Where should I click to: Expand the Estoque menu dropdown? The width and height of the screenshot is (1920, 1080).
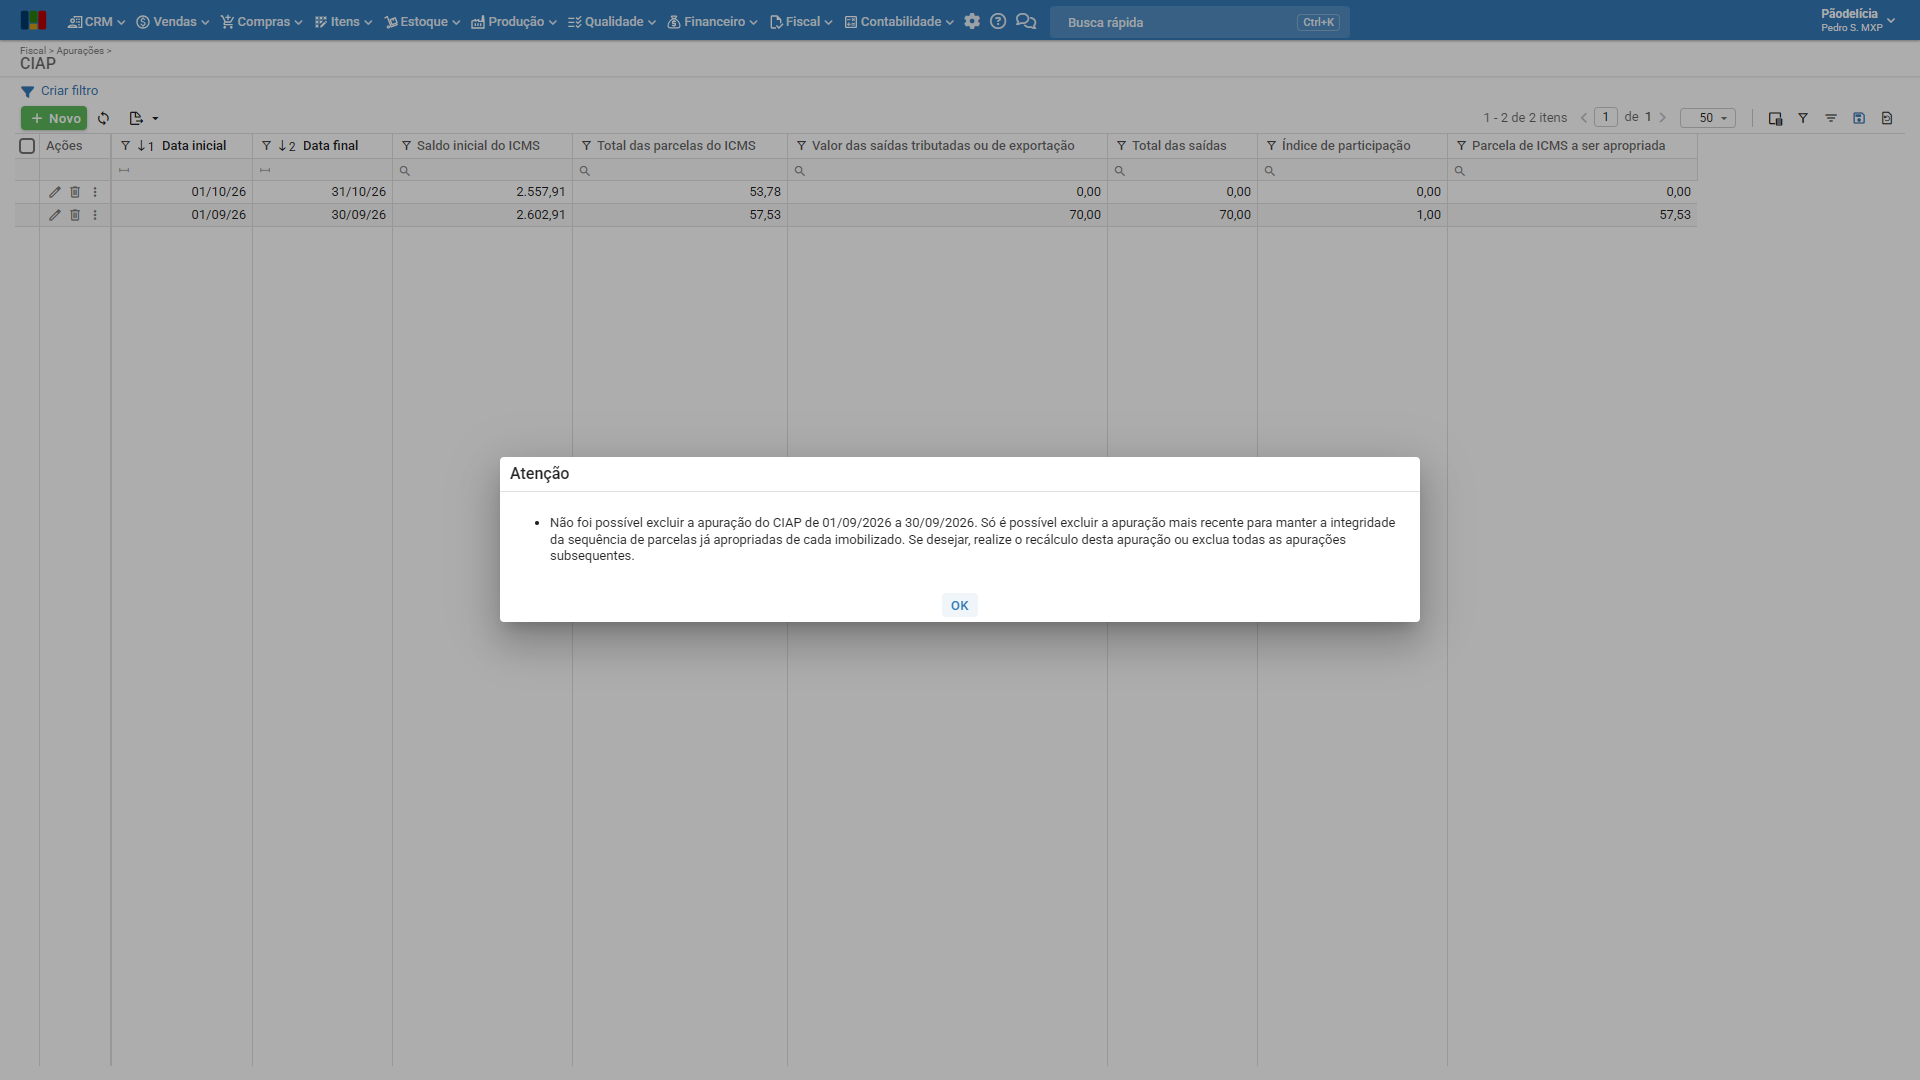[x=422, y=21]
